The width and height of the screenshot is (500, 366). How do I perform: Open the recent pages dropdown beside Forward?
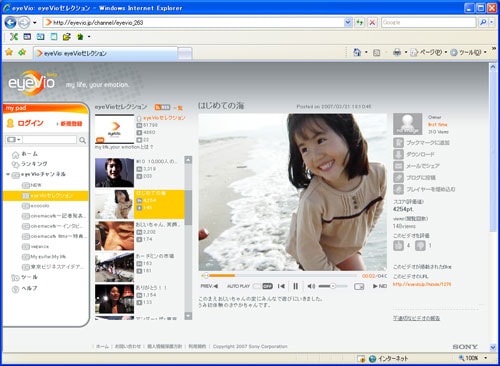click(x=35, y=23)
